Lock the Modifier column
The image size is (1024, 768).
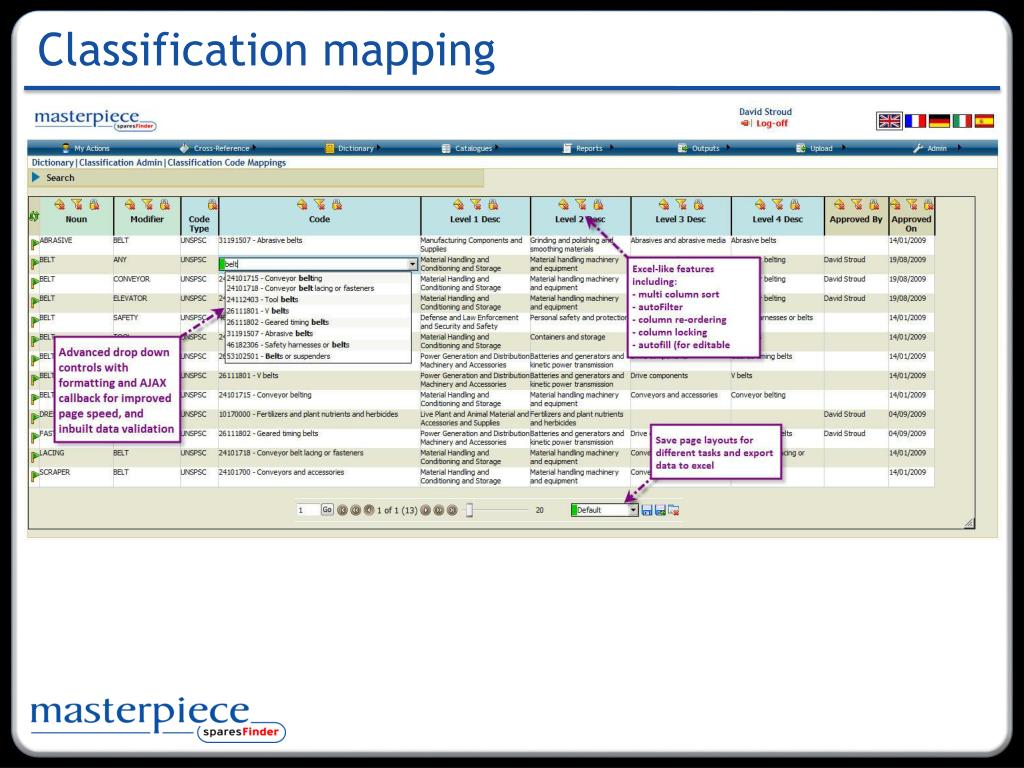pyautogui.click(x=165, y=204)
